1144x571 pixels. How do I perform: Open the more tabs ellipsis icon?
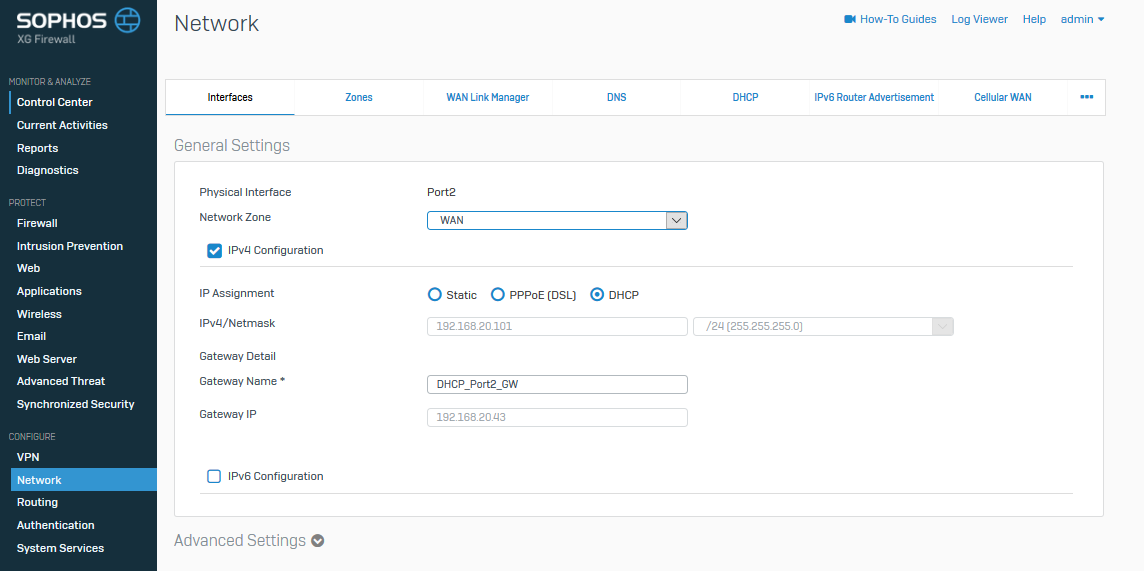coord(1086,97)
